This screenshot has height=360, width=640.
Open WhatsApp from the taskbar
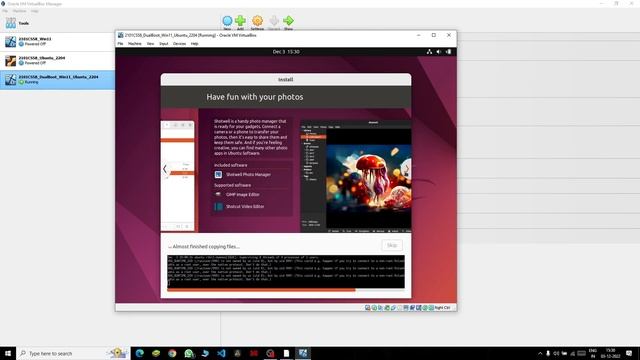tap(189, 353)
